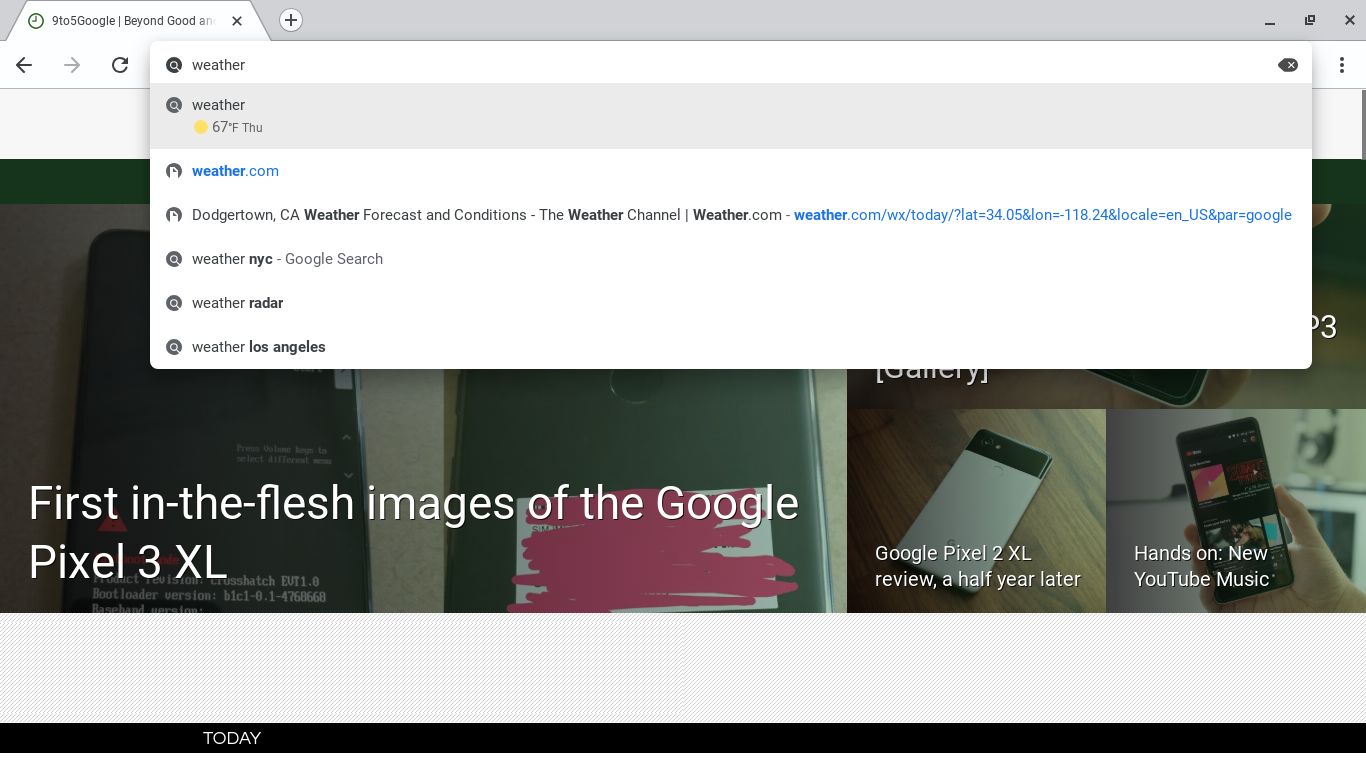Select the 'weather los angeles' suggestion

(258, 347)
